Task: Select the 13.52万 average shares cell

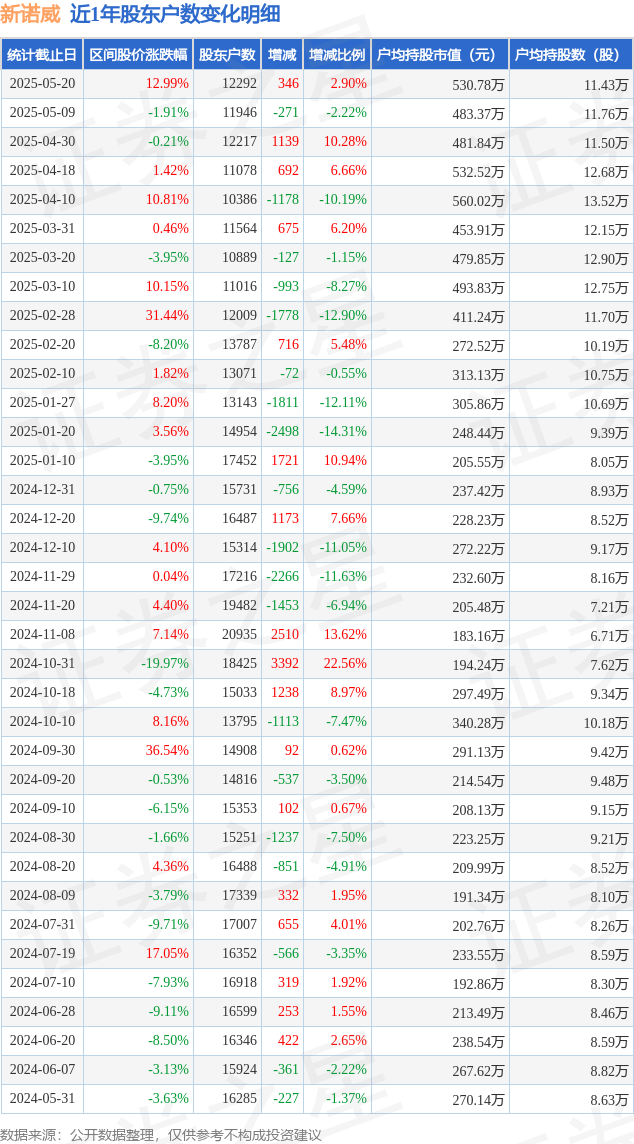Action: coord(606,200)
